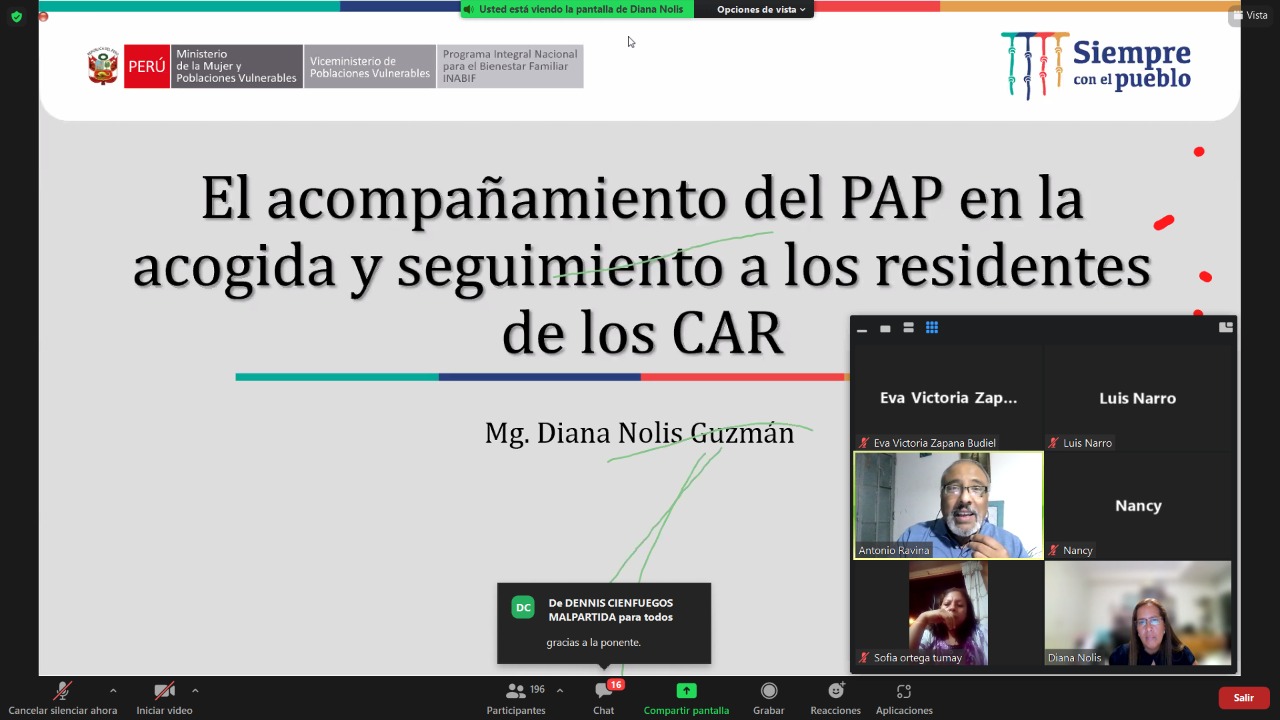Select grid view in video panel
The width and height of the screenshot is (1280, 720).
pos(932,328)
